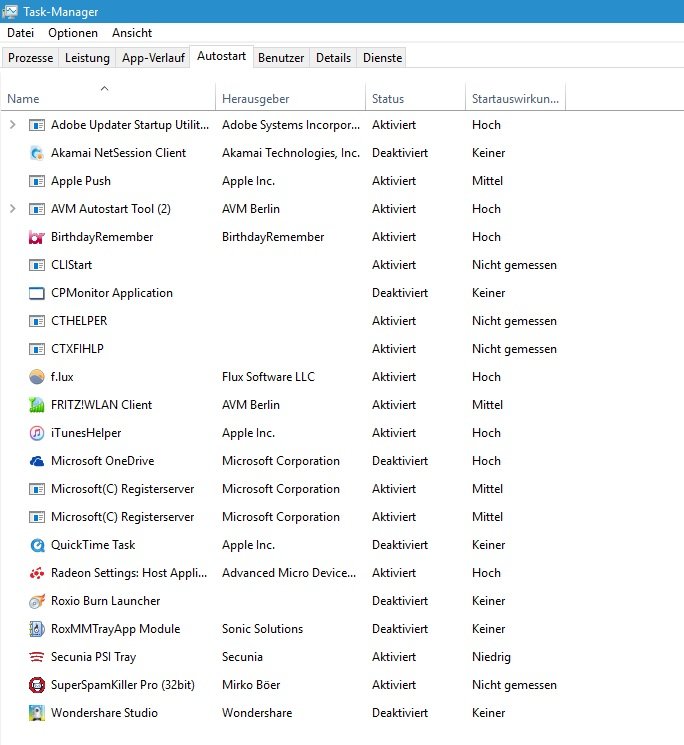Viewport: 684px width, 745px height.
Task: Click the CTXFIHLP row name
Action: [77, 349]
